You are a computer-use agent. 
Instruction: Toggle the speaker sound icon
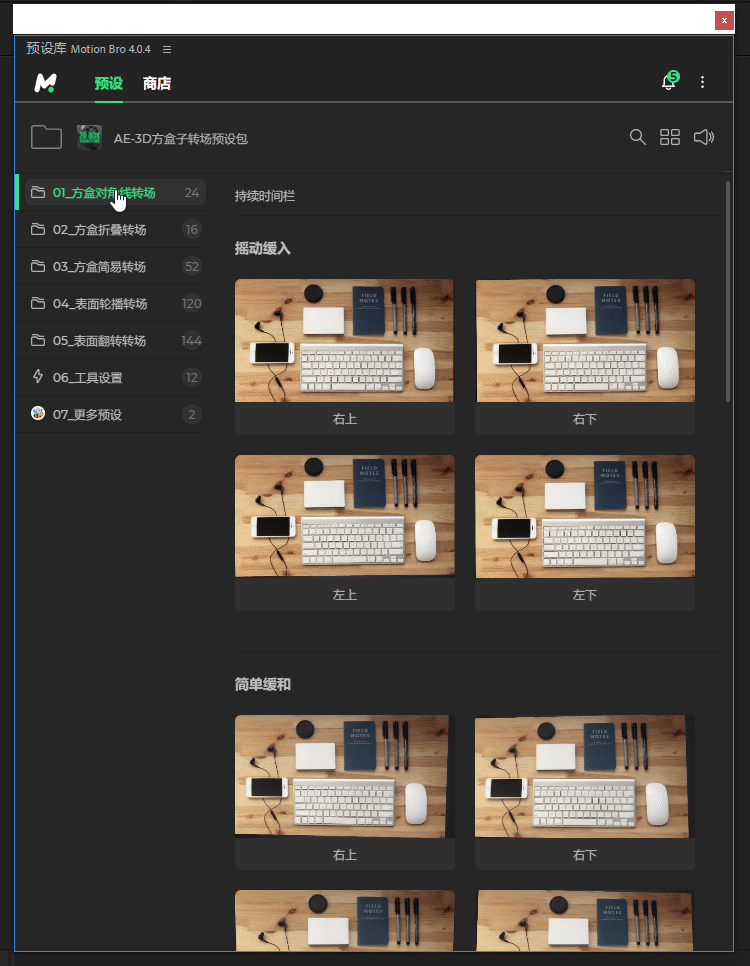click(x=704, y=137)
